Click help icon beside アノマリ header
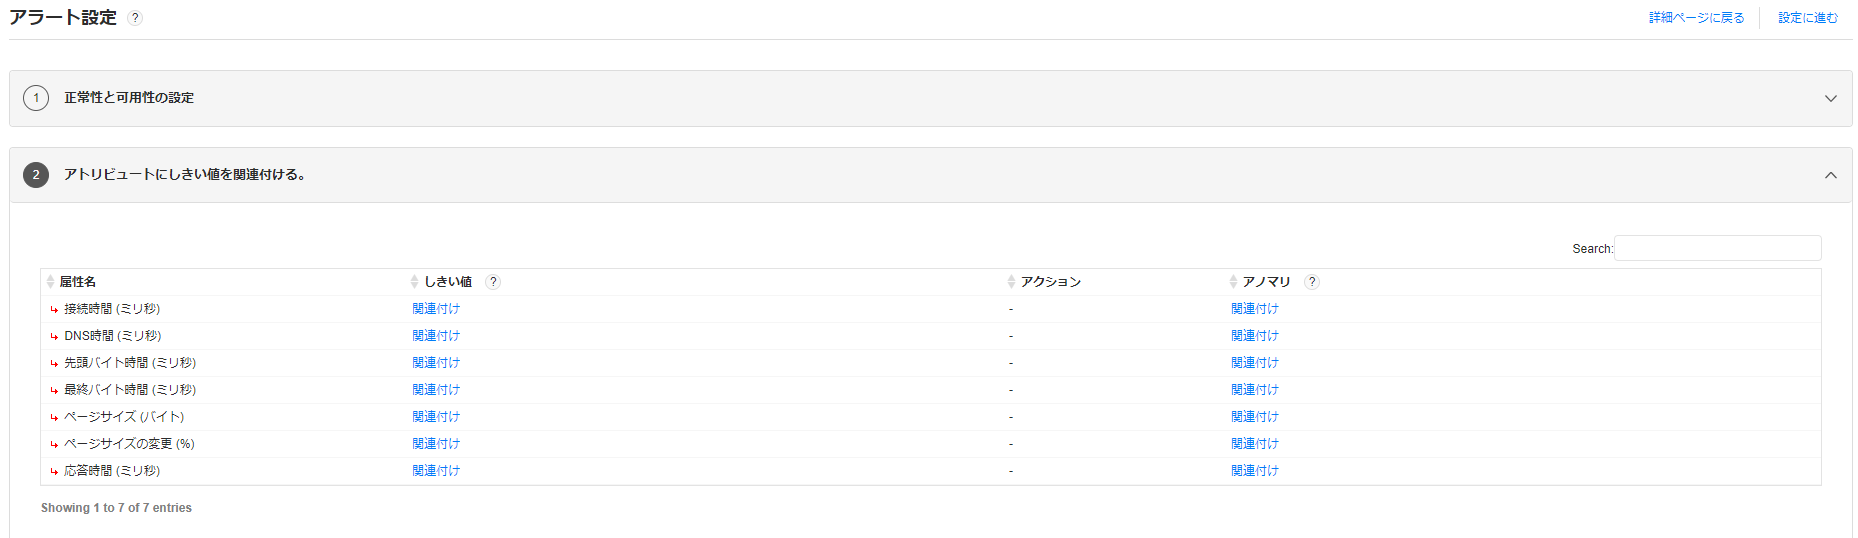 point(1312,282)
